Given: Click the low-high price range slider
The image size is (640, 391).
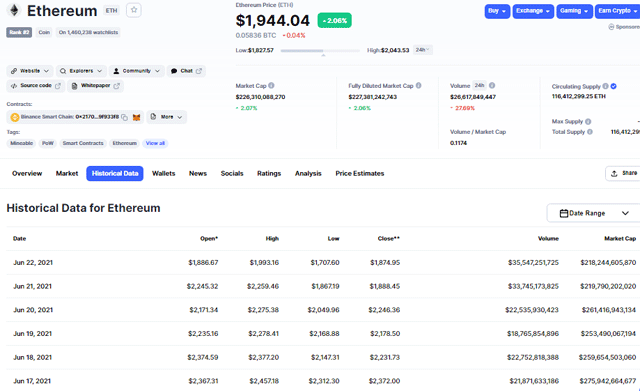Looking at the screenshot, I should click(x=320, y=51).
